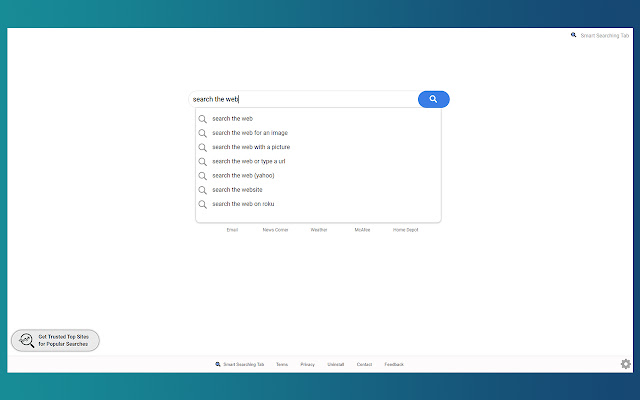Open the Email shortcut link
The height and width of the screenshot is (400, 640).
click(232, 230)
